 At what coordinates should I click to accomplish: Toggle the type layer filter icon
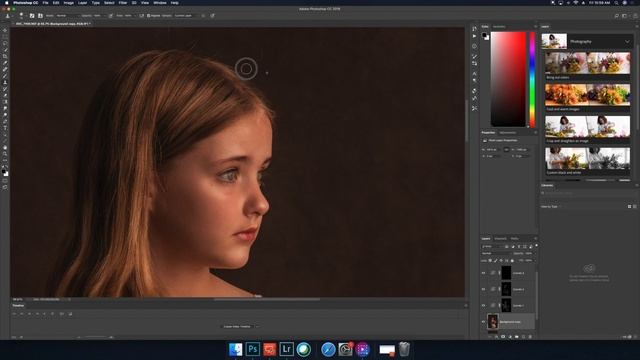coord(519,247)
